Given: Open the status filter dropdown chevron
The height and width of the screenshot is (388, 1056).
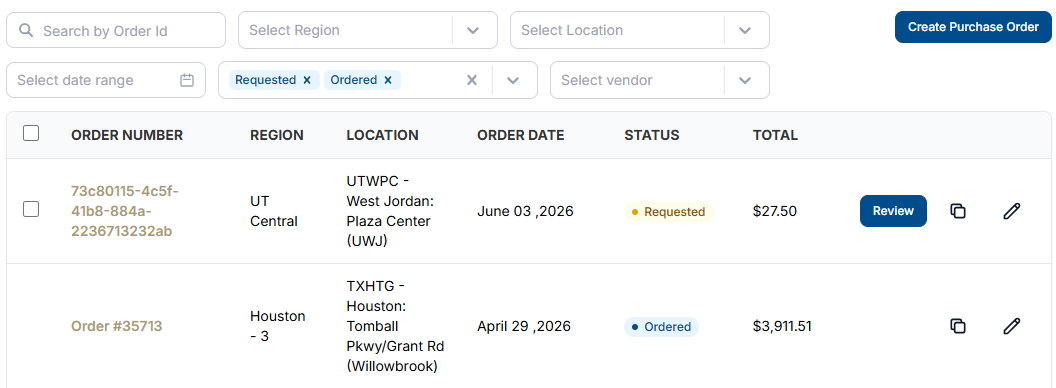Looking at the screenshot, I should 513,80.
